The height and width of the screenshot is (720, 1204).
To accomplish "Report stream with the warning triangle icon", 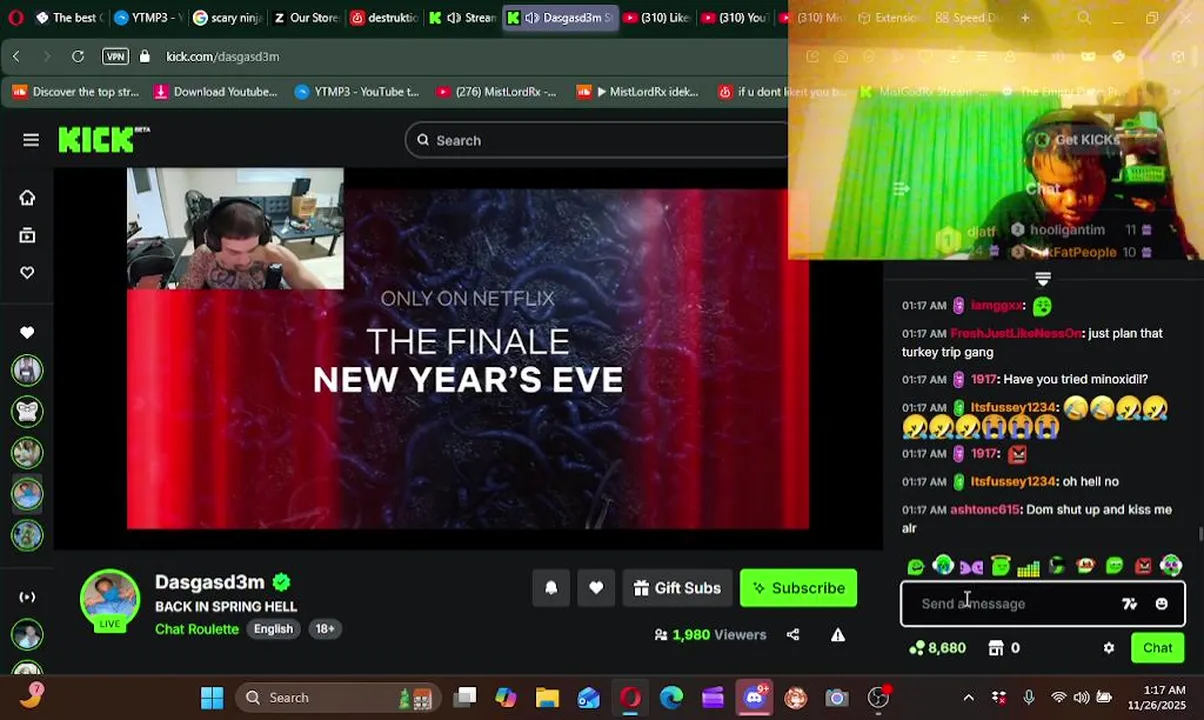I will tap(838, 634).
